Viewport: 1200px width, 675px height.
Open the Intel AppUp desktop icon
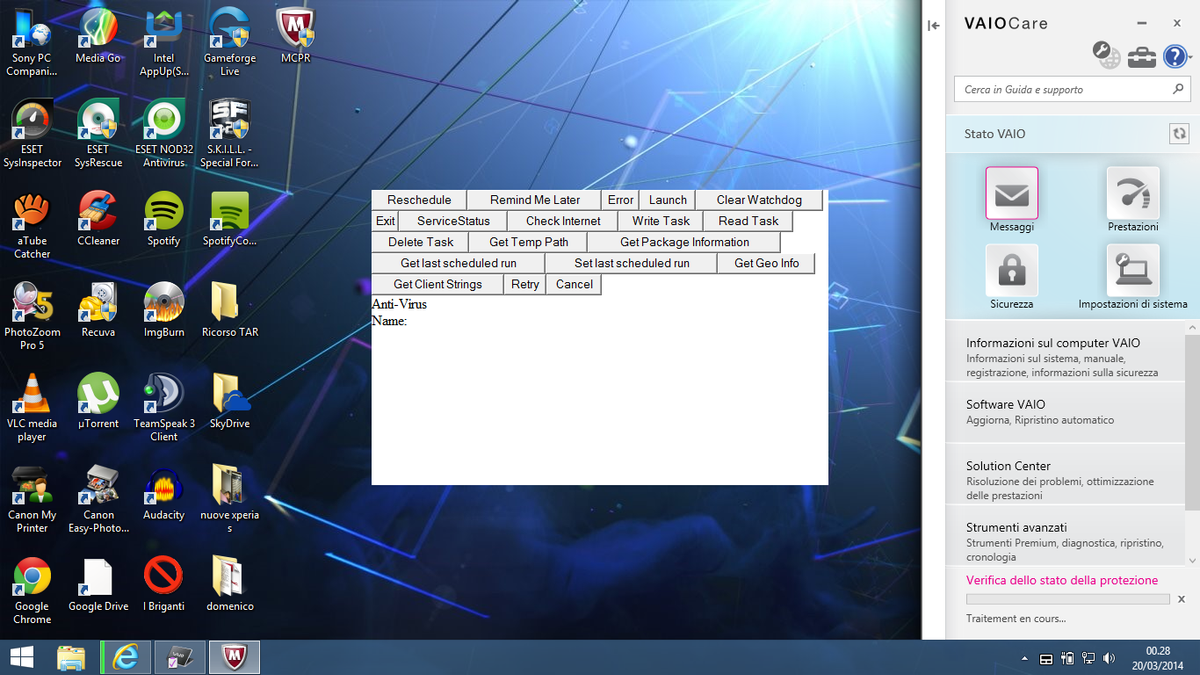164,42
